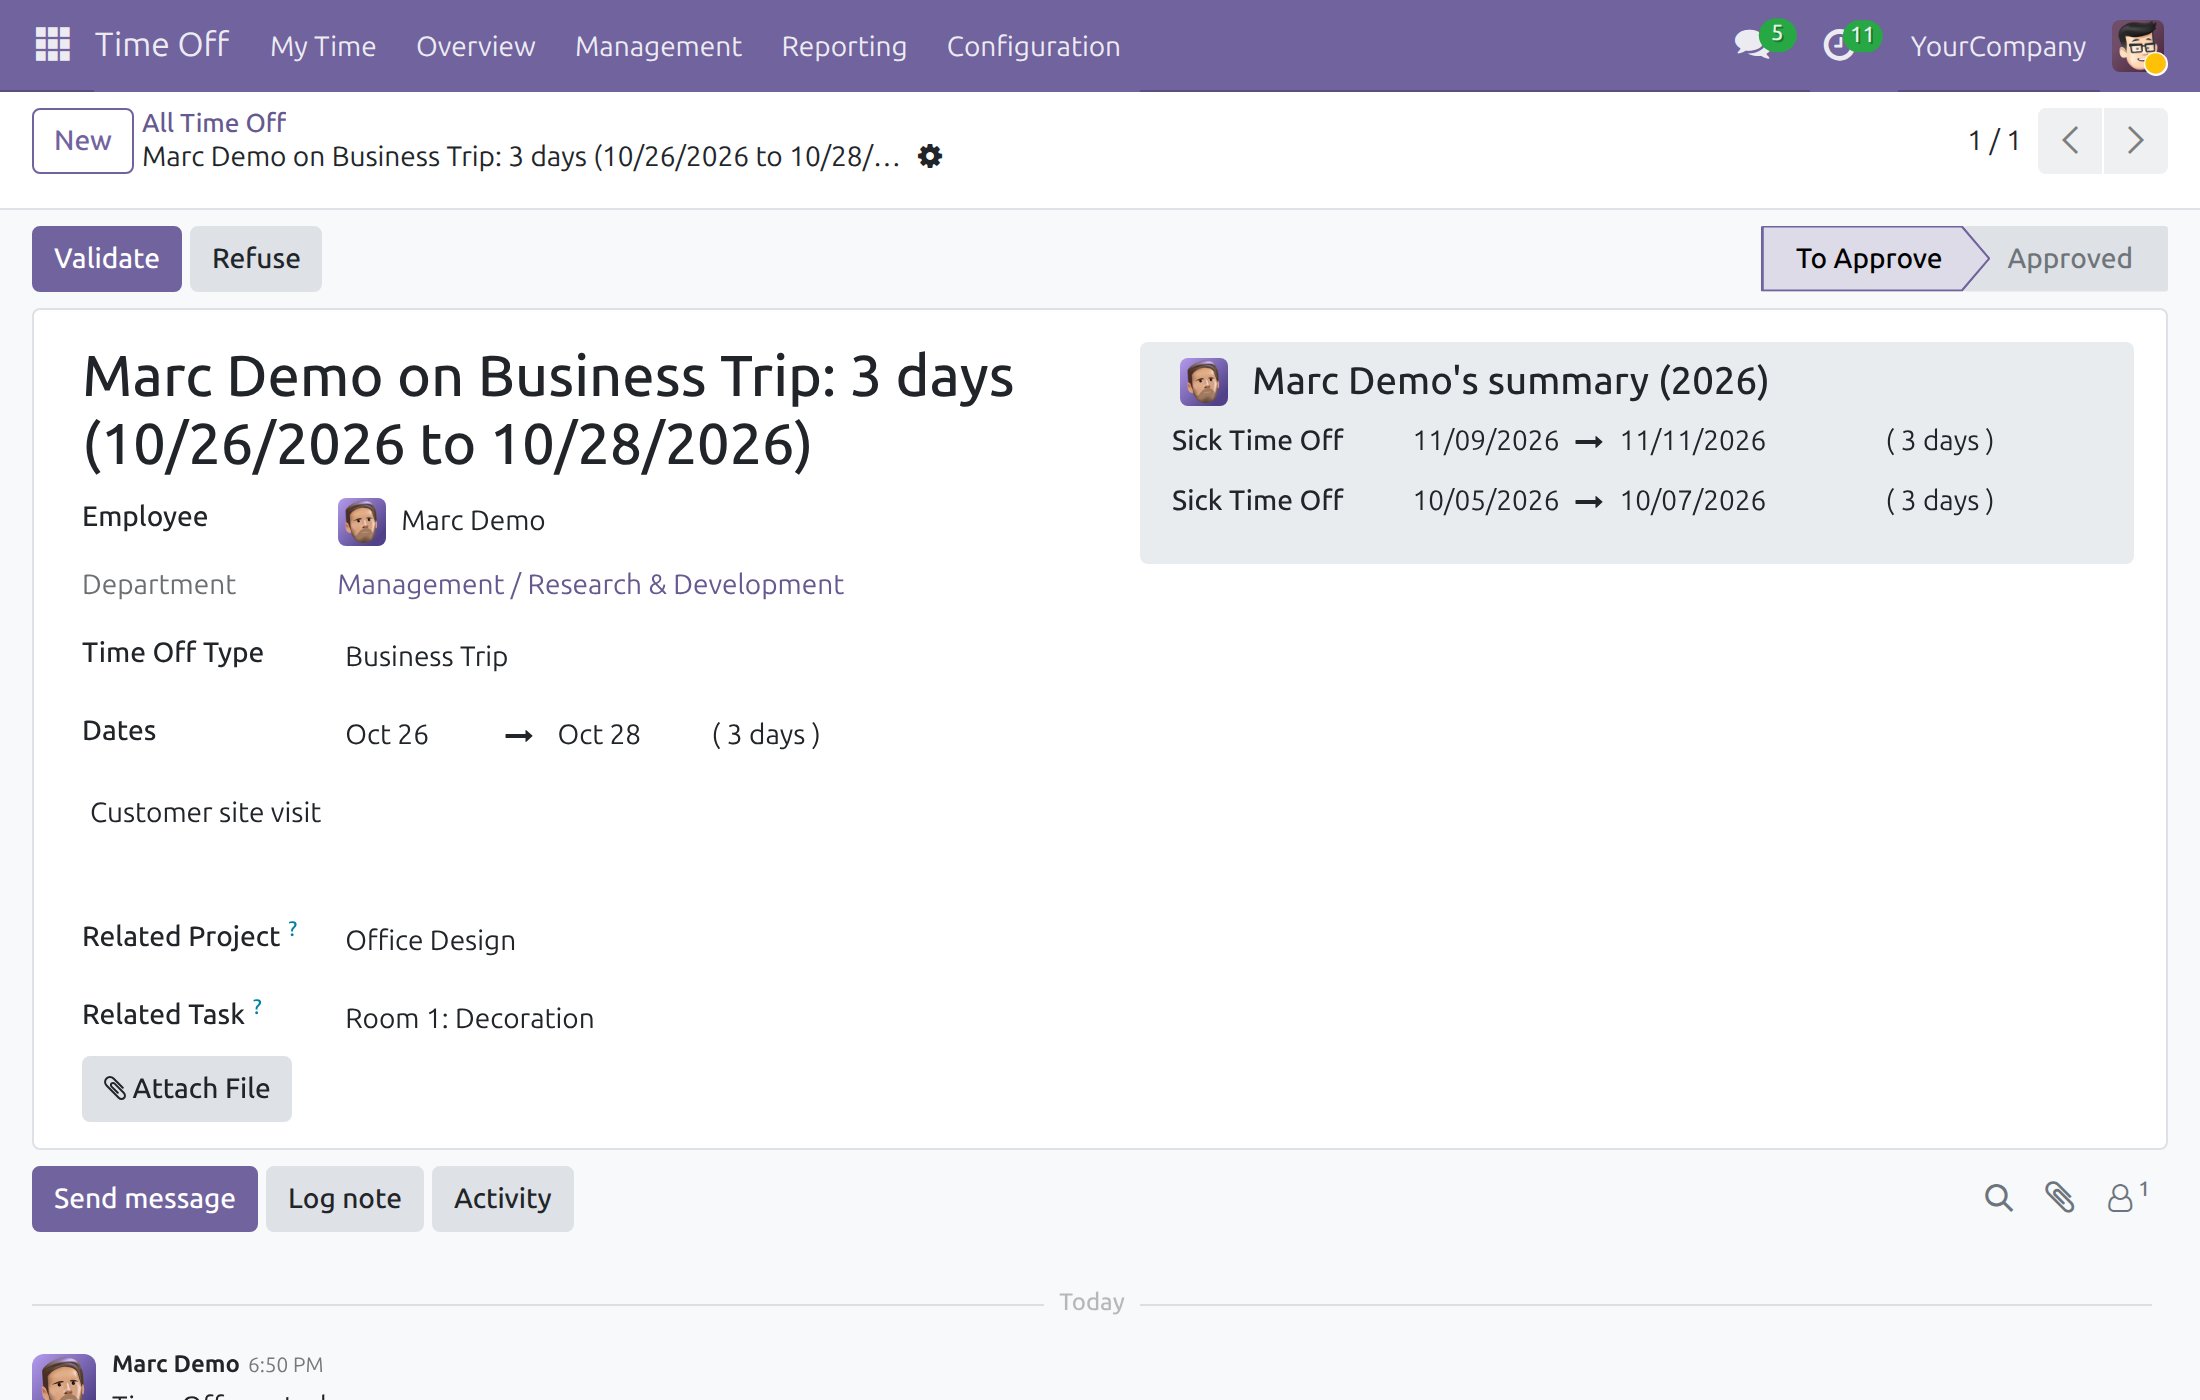Open the activities clock icon

[x=1838, y=46]
